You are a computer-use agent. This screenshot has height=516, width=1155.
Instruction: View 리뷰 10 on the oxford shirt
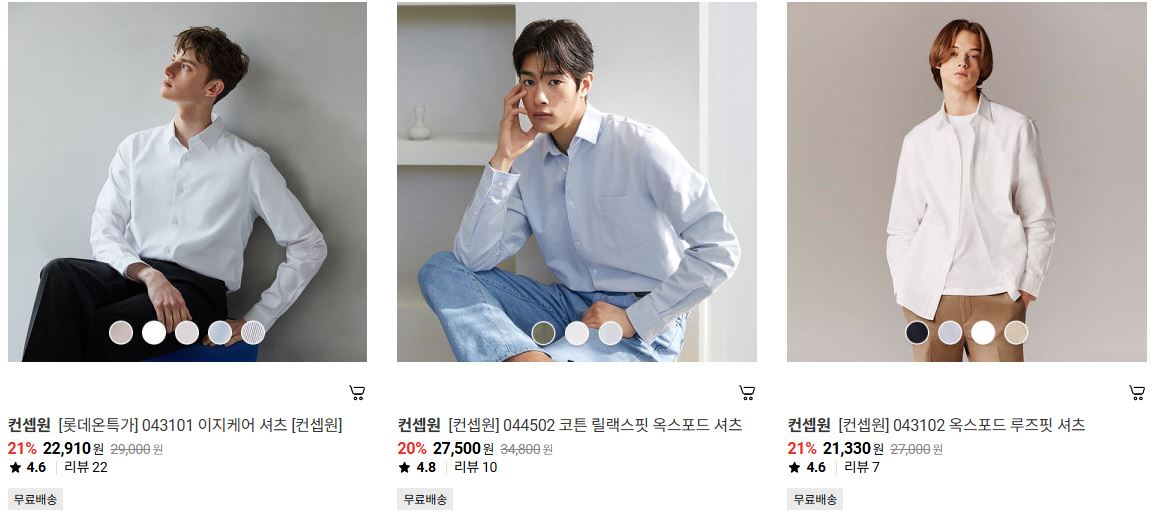pos(476,467)
